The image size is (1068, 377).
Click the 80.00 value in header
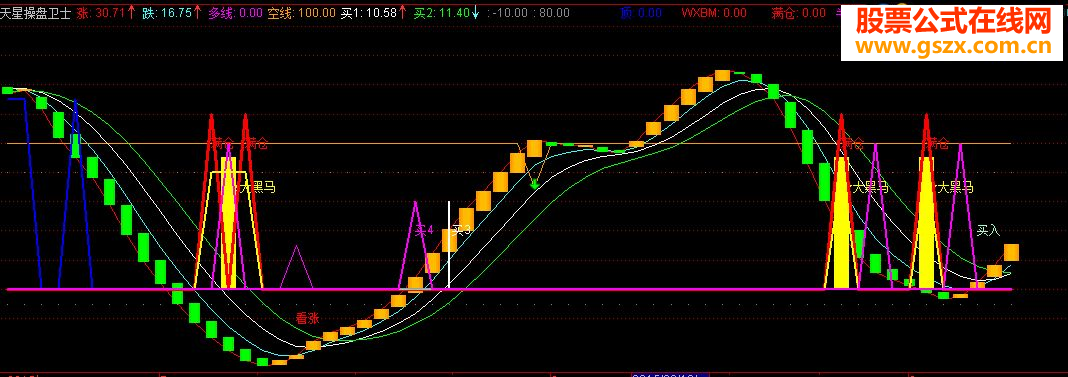pos(554,12)
